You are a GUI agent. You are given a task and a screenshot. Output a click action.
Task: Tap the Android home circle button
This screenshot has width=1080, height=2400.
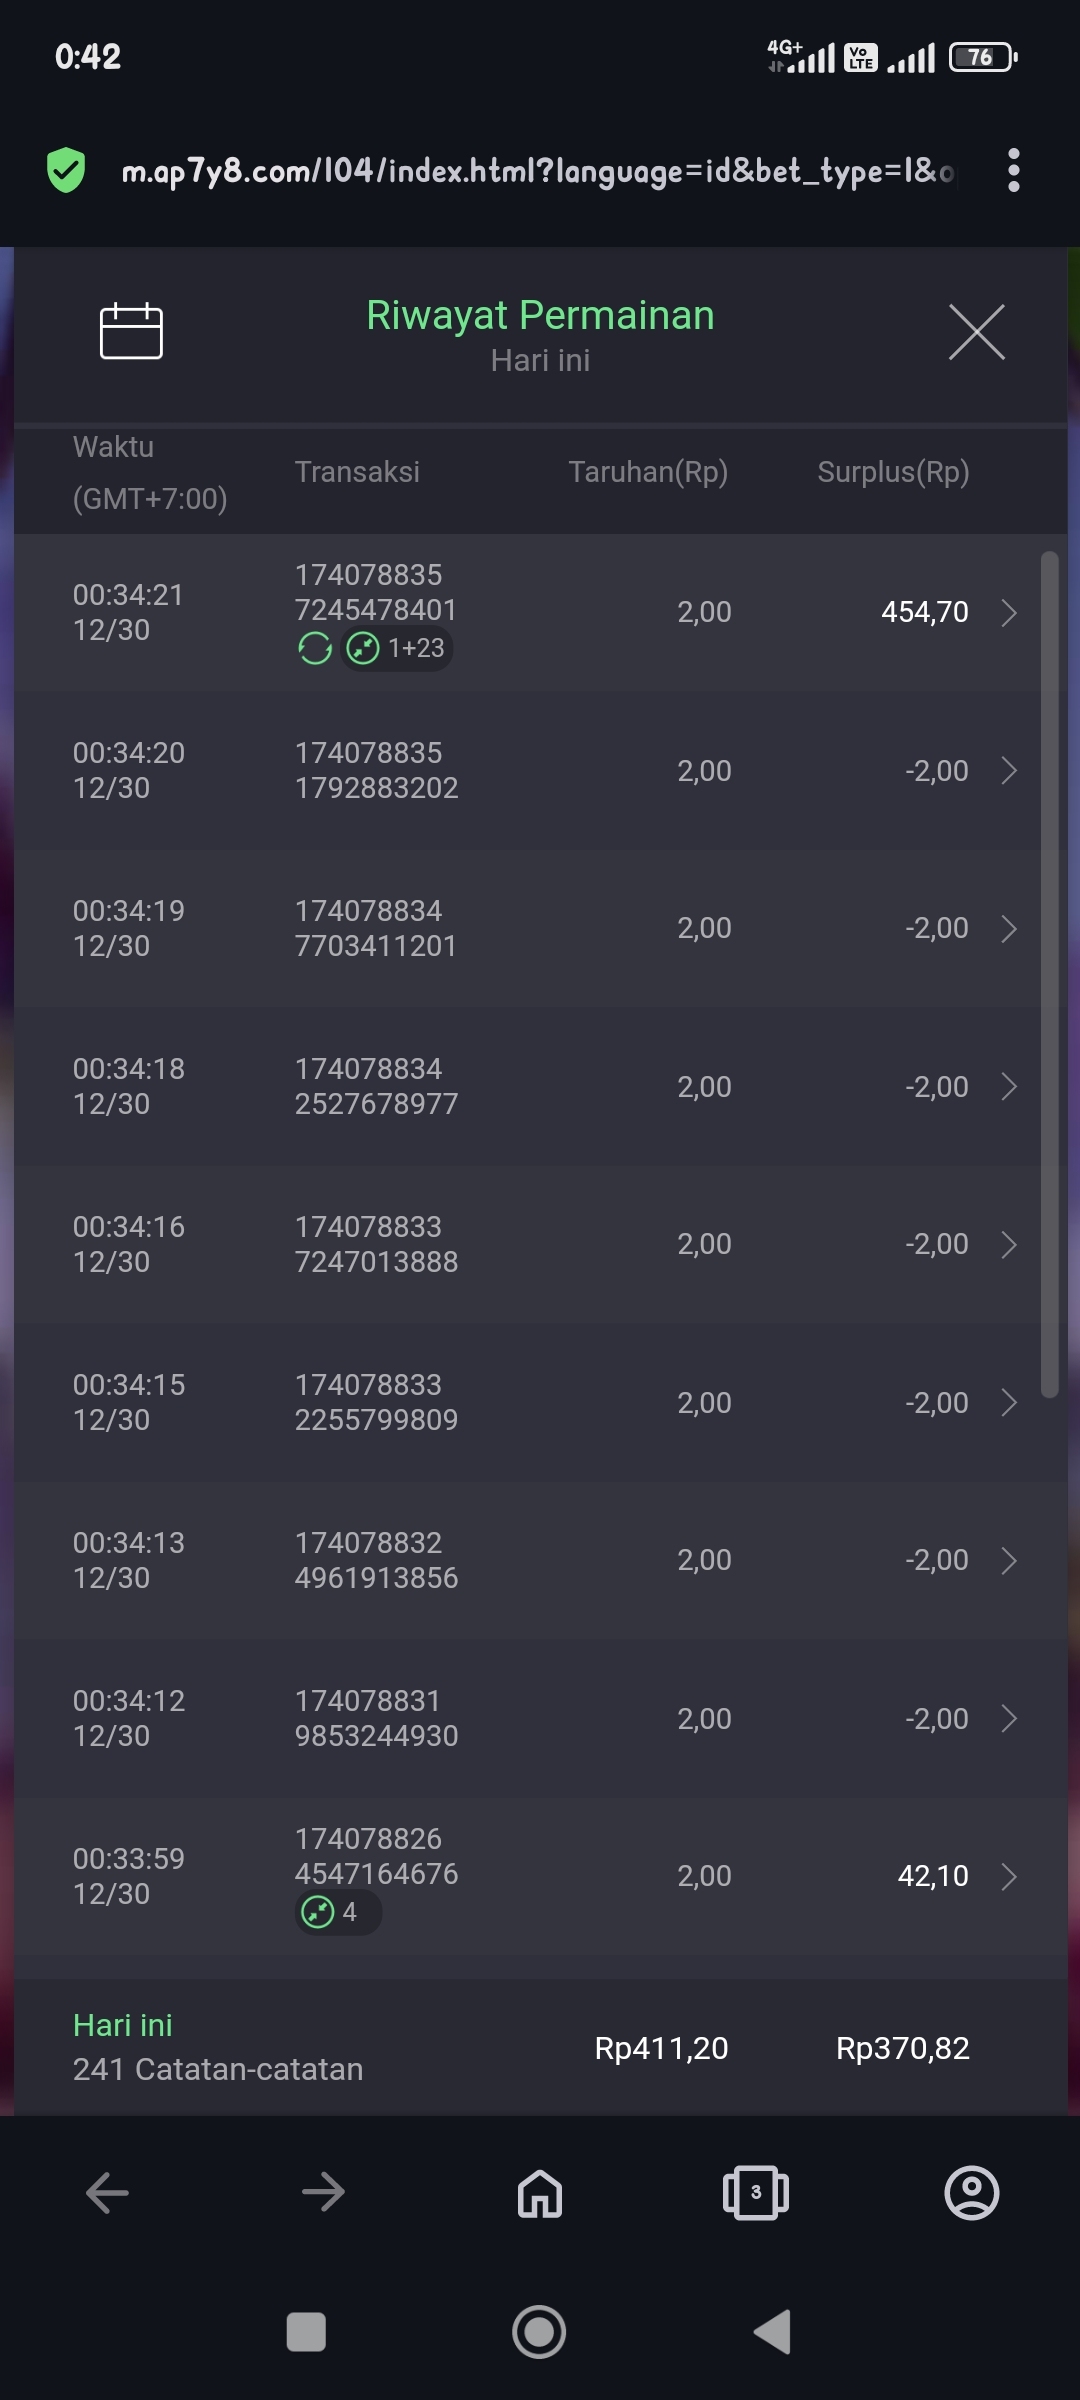click(539, 2332)
